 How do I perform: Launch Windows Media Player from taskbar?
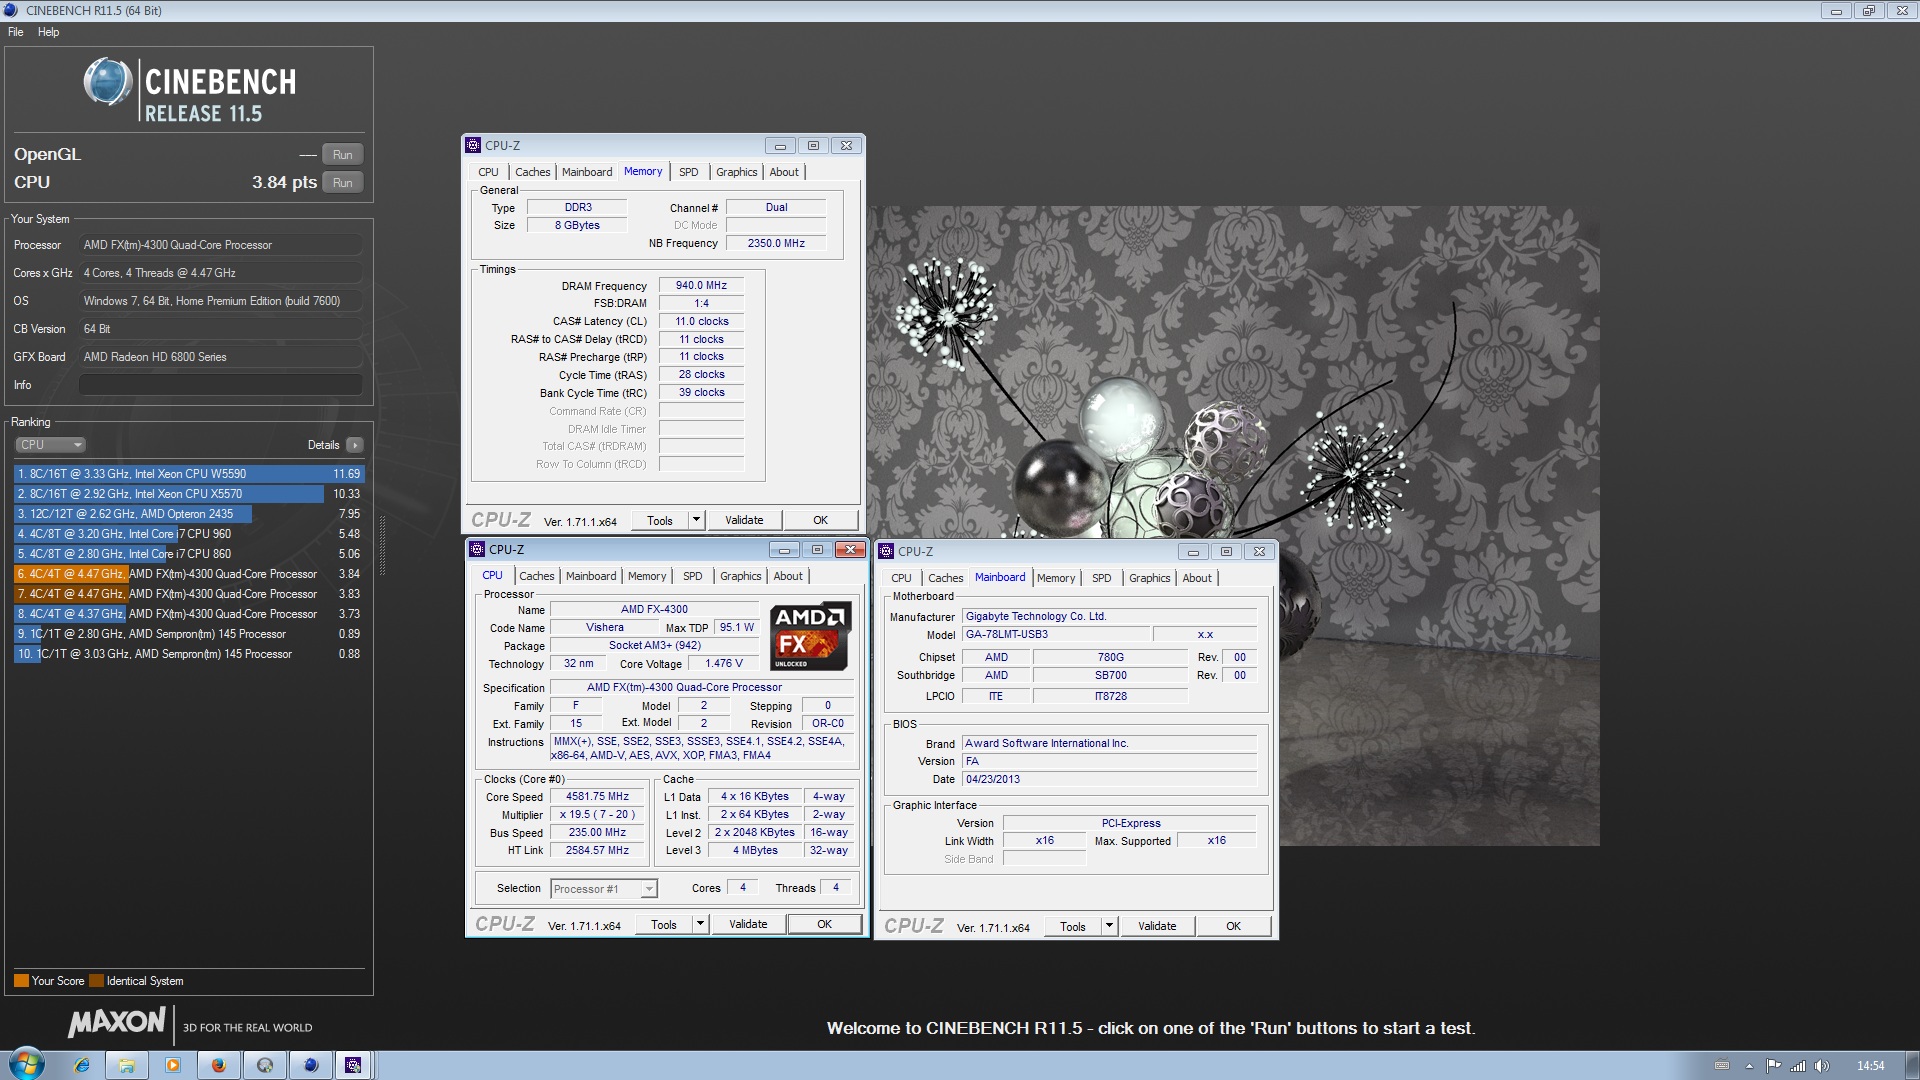pos(173,1065)
